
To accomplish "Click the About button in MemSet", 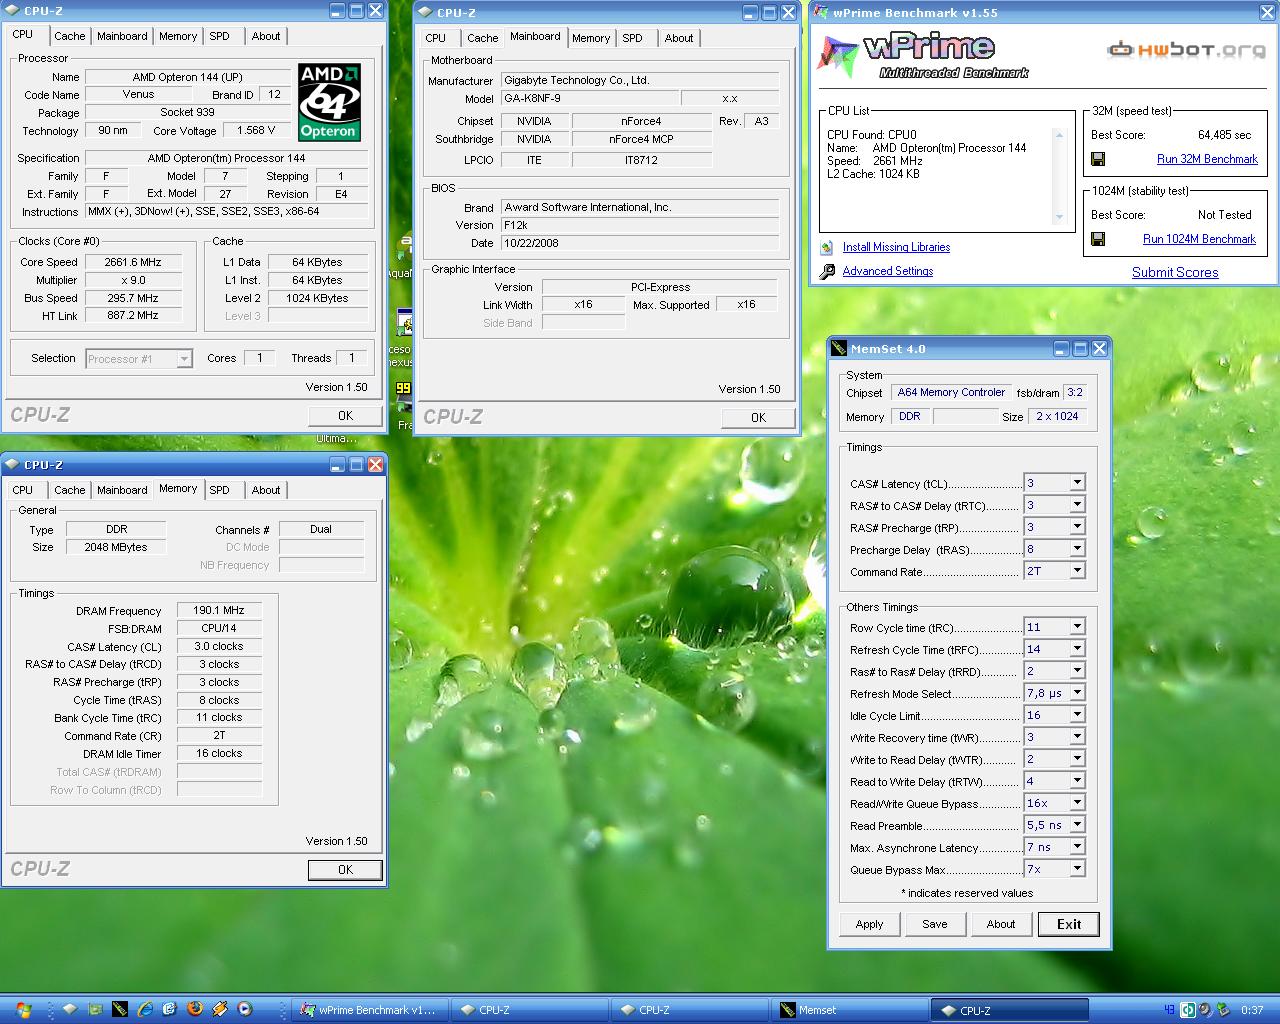I will click(1001, 924).
